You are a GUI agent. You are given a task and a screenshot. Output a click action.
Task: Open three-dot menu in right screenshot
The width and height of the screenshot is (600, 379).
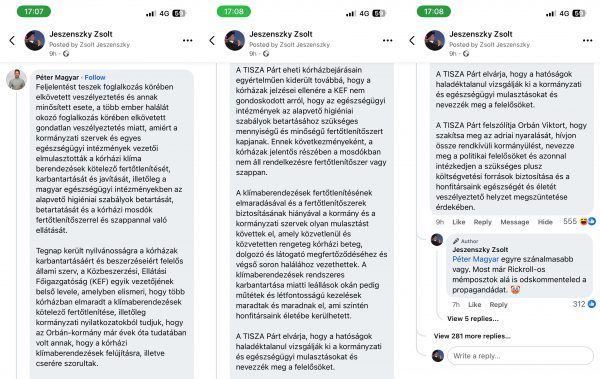coord(587,40)
